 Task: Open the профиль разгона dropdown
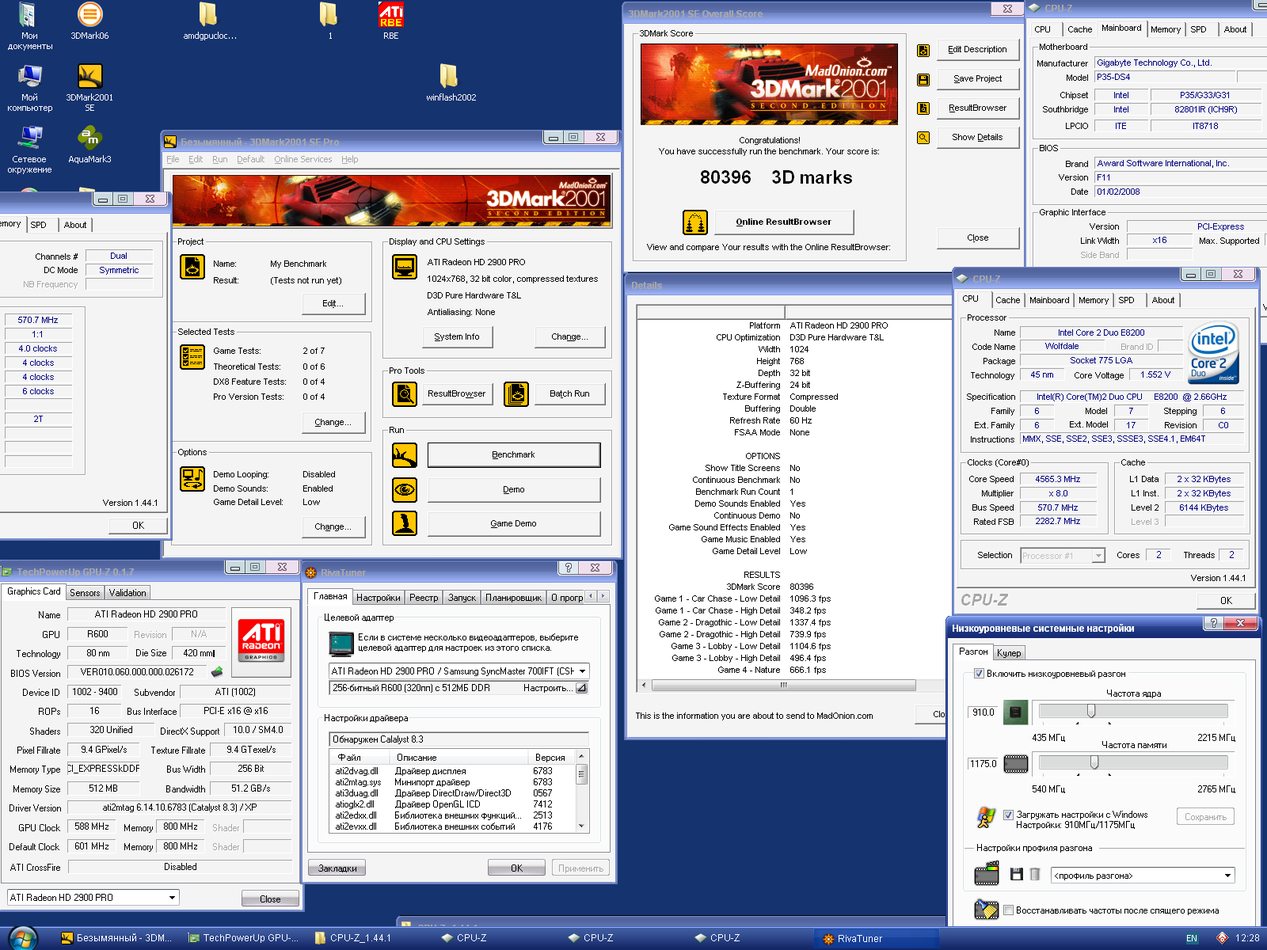(x=1143, y=876)
